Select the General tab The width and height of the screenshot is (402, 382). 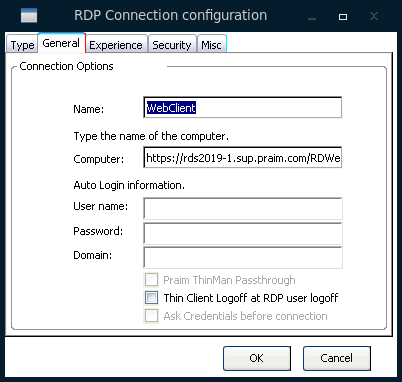tap(61, 43)
